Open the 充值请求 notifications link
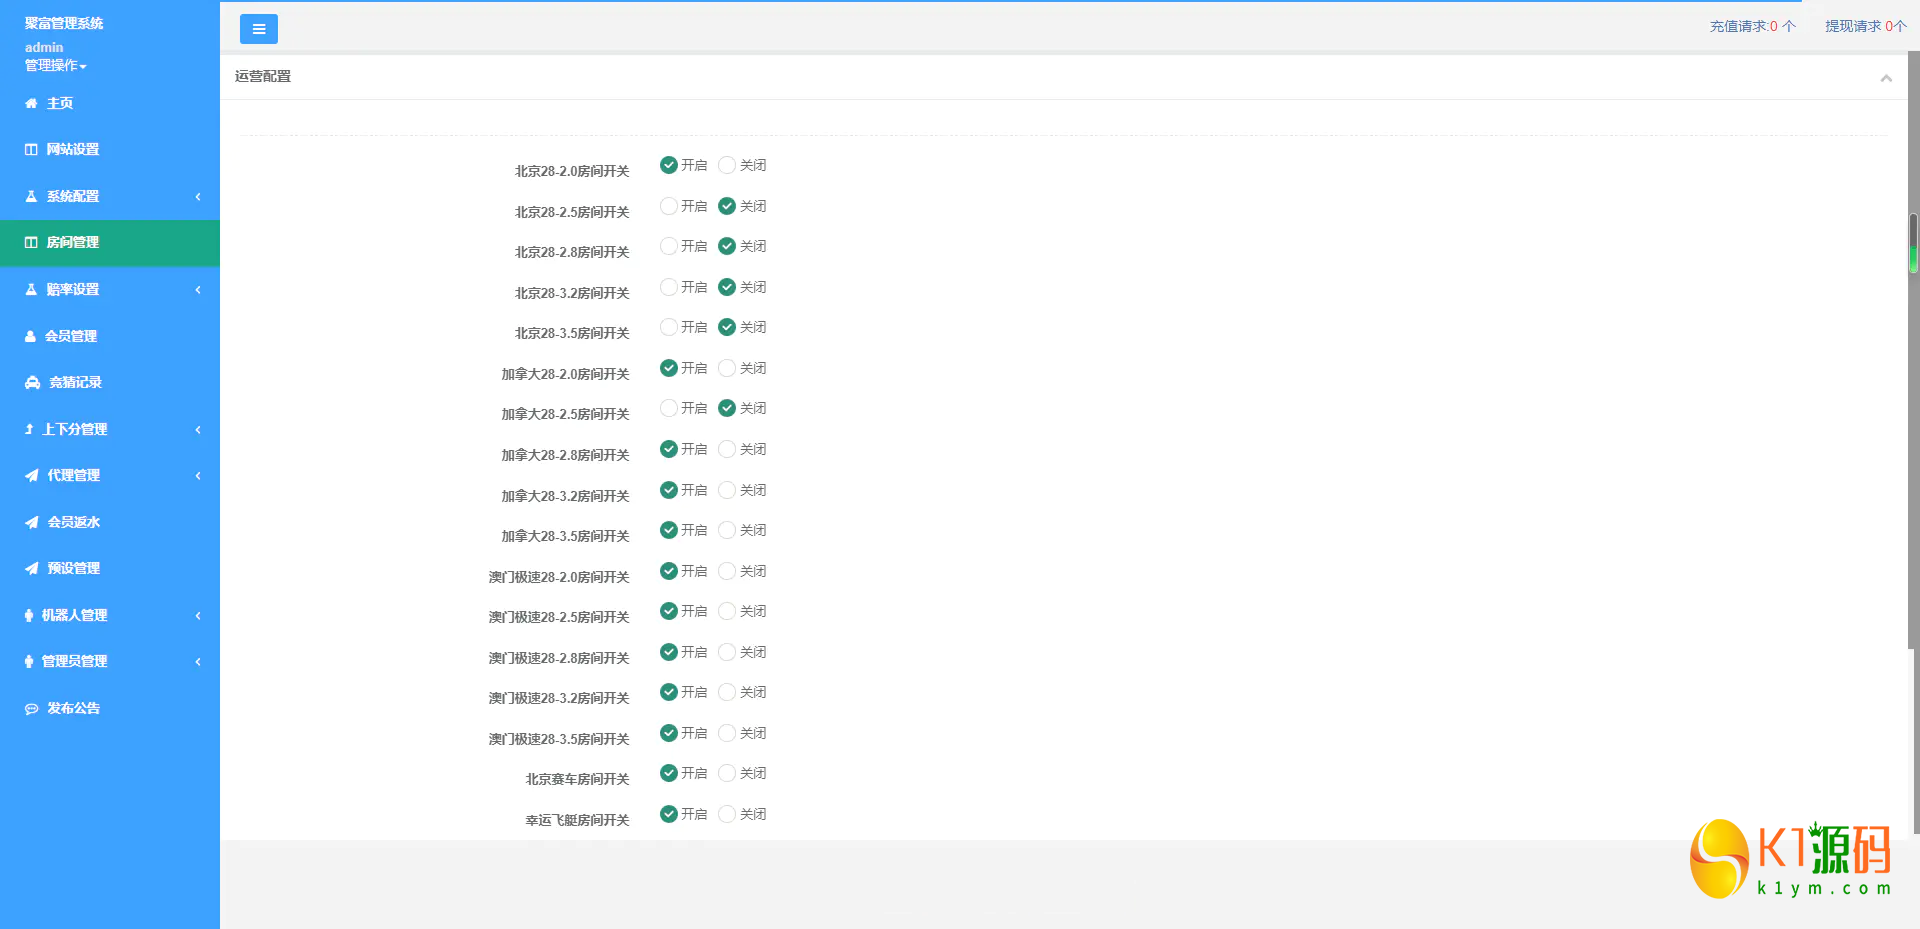 click(x=1752, y=26)
